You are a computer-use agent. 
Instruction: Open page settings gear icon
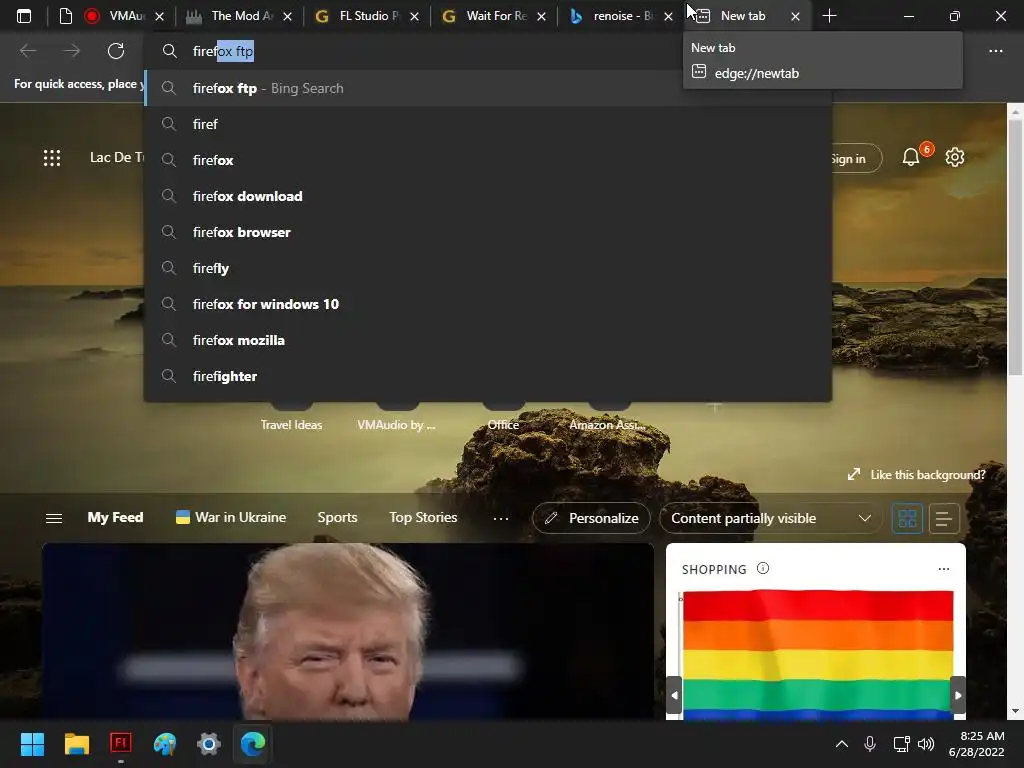click(955, 157)
